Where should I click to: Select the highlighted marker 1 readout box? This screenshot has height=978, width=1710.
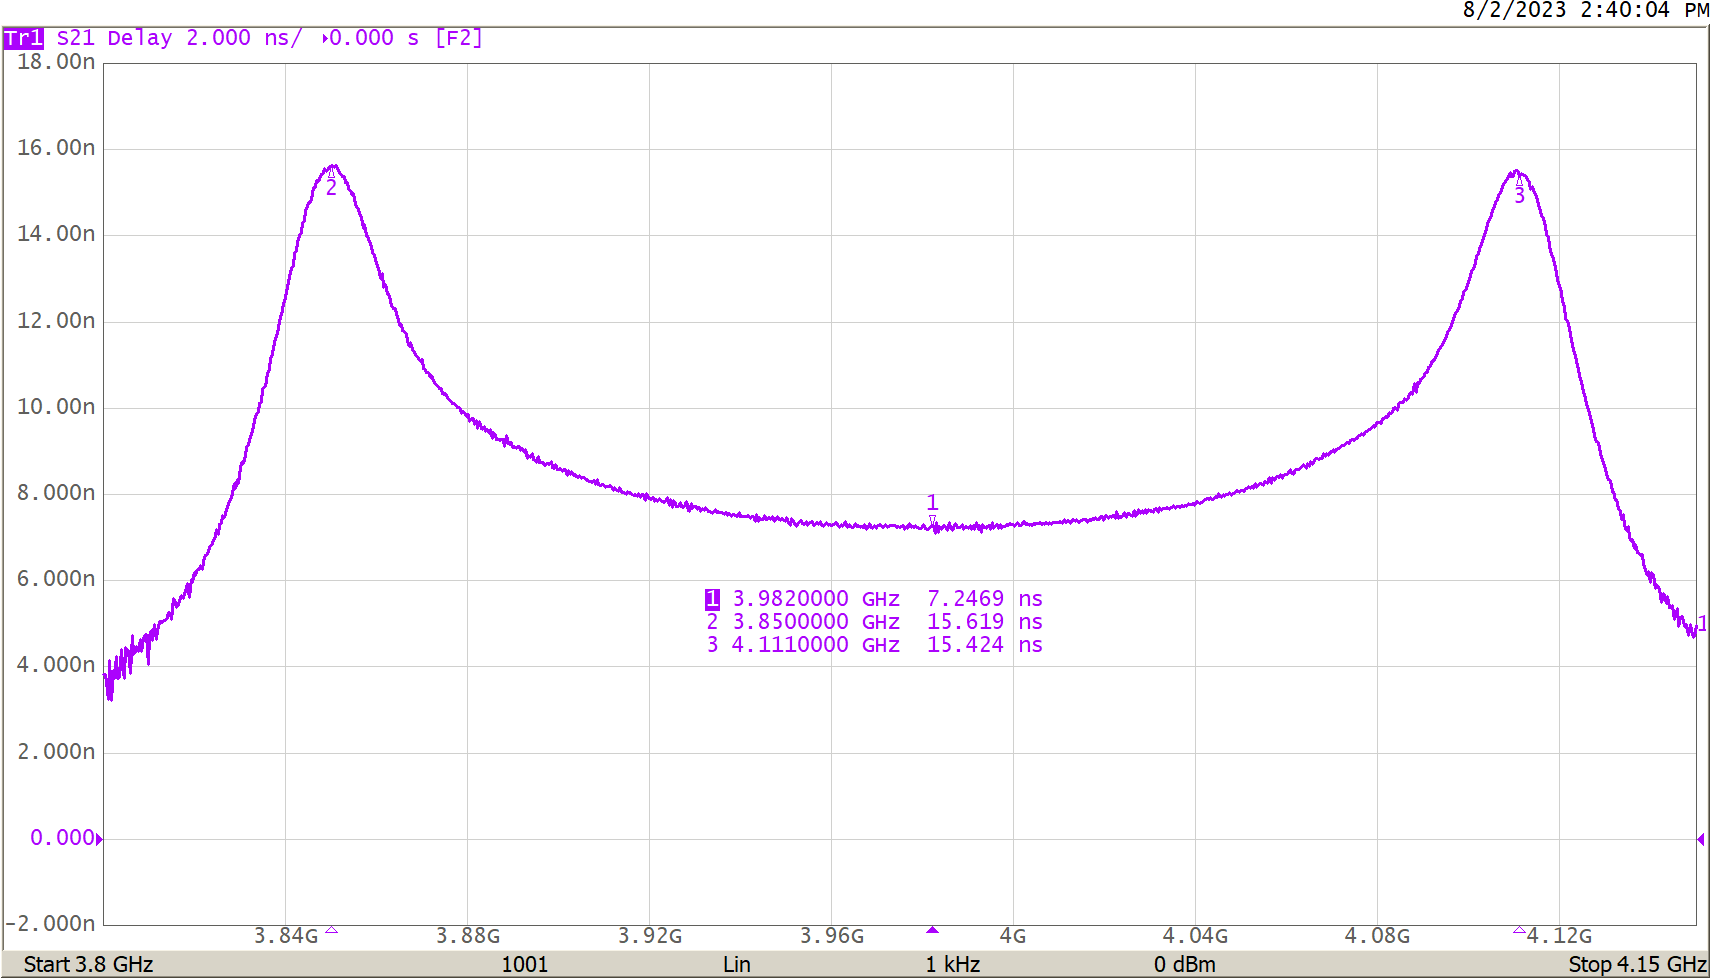tap(712, 599)
